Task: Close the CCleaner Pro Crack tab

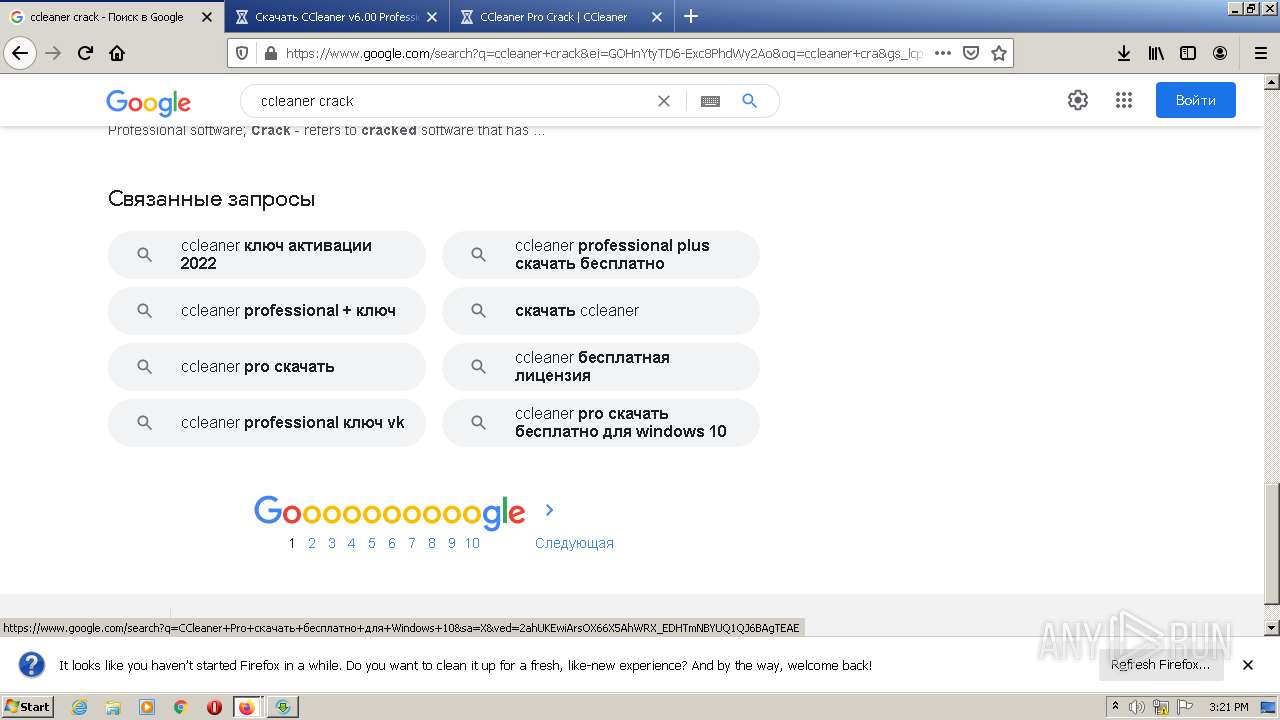Action: coord(657,17)
